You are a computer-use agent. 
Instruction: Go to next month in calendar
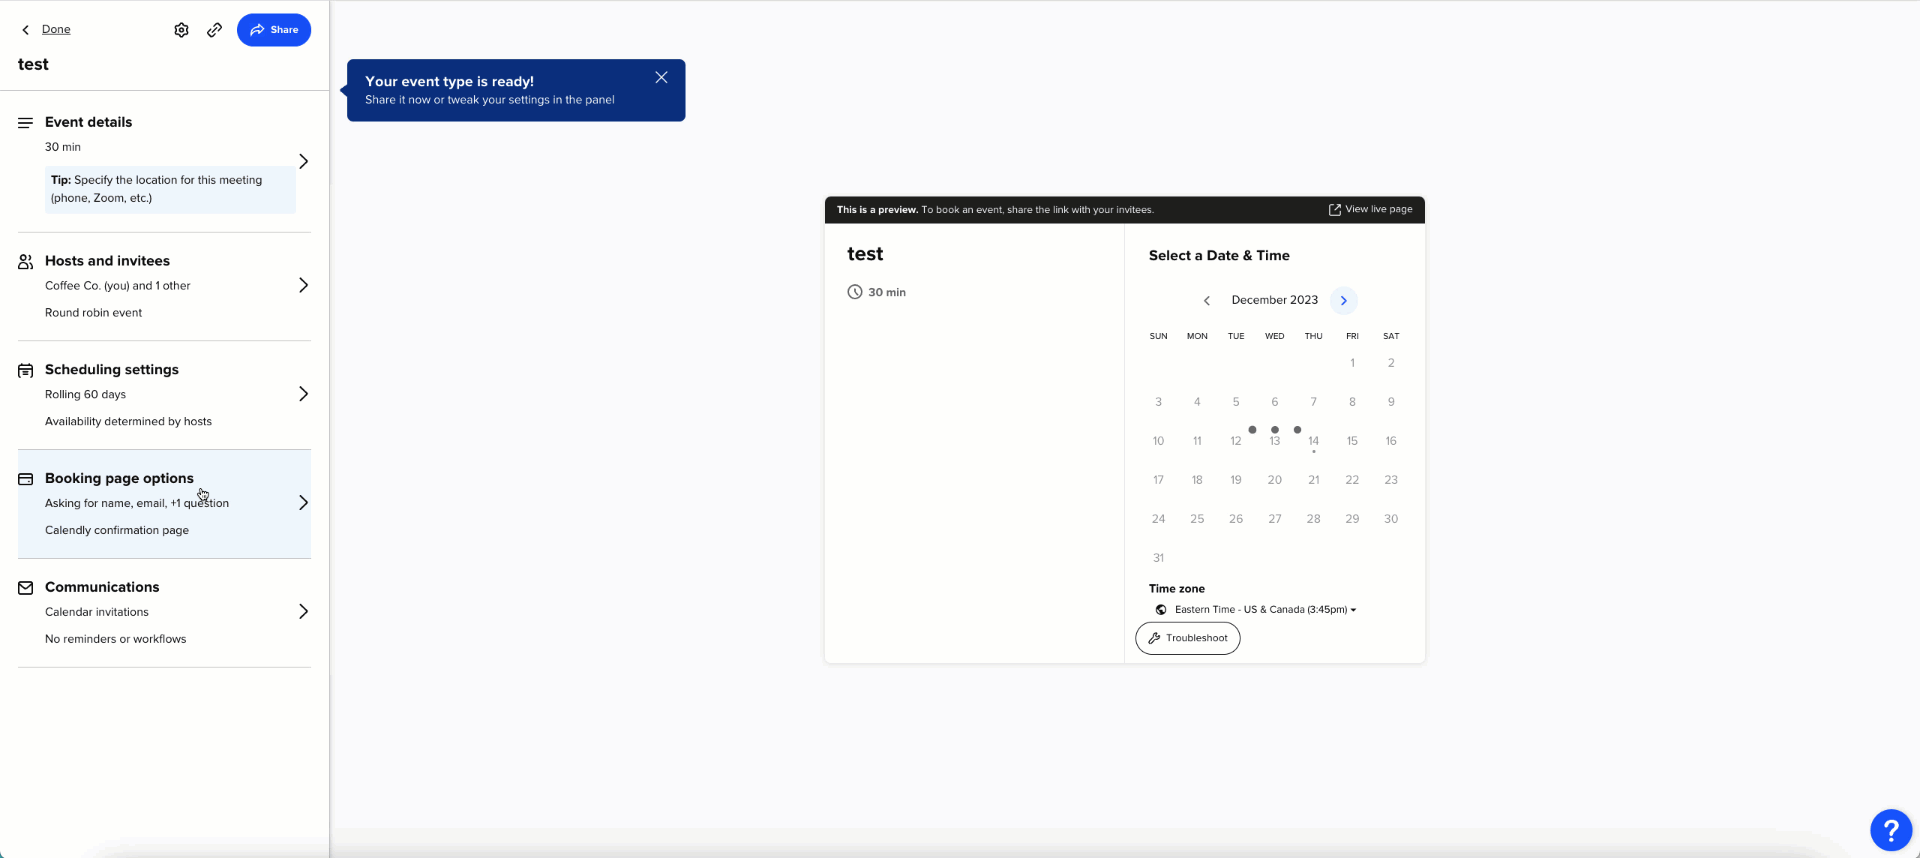1343,301
